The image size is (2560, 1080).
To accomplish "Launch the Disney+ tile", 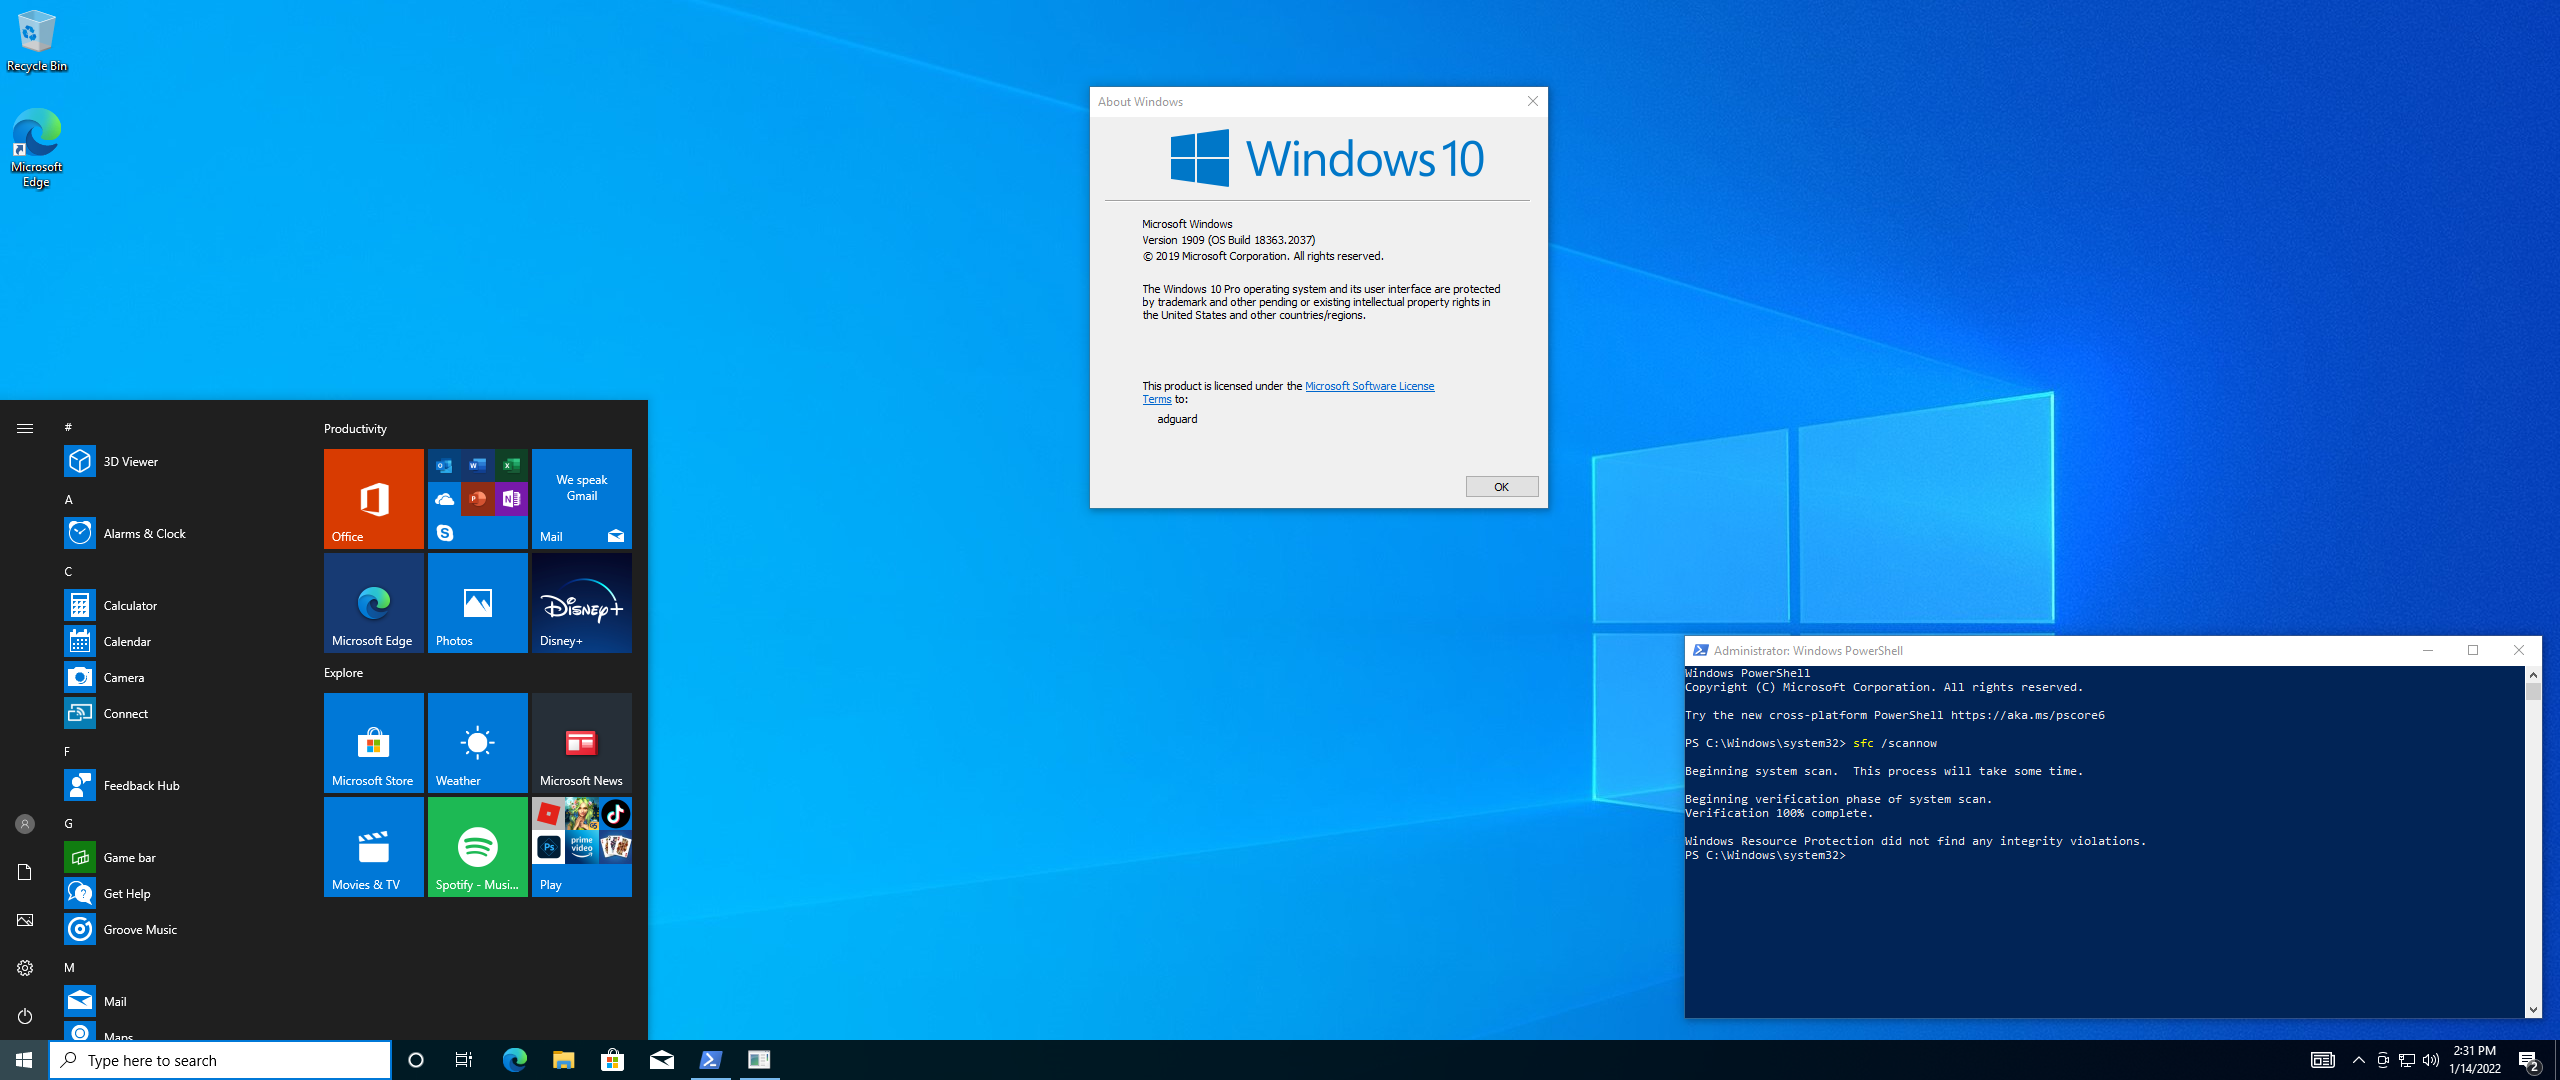I will [x=582, y=603].
